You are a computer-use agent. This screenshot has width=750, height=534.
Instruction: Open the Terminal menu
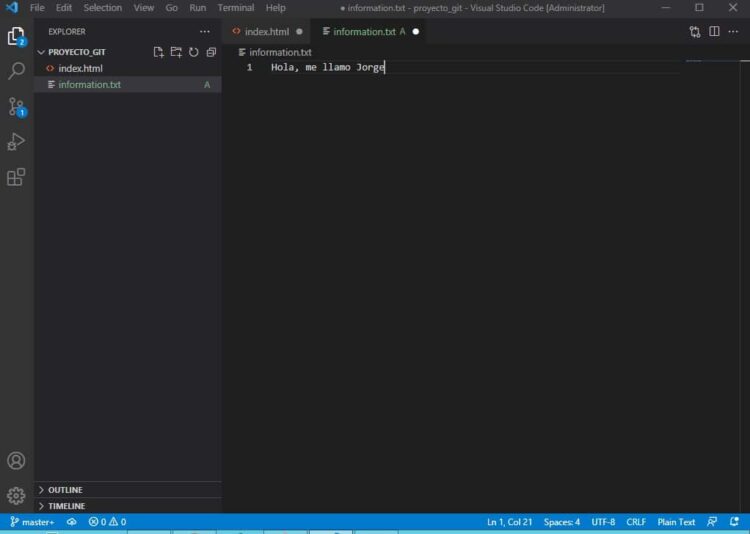[236, 8]
